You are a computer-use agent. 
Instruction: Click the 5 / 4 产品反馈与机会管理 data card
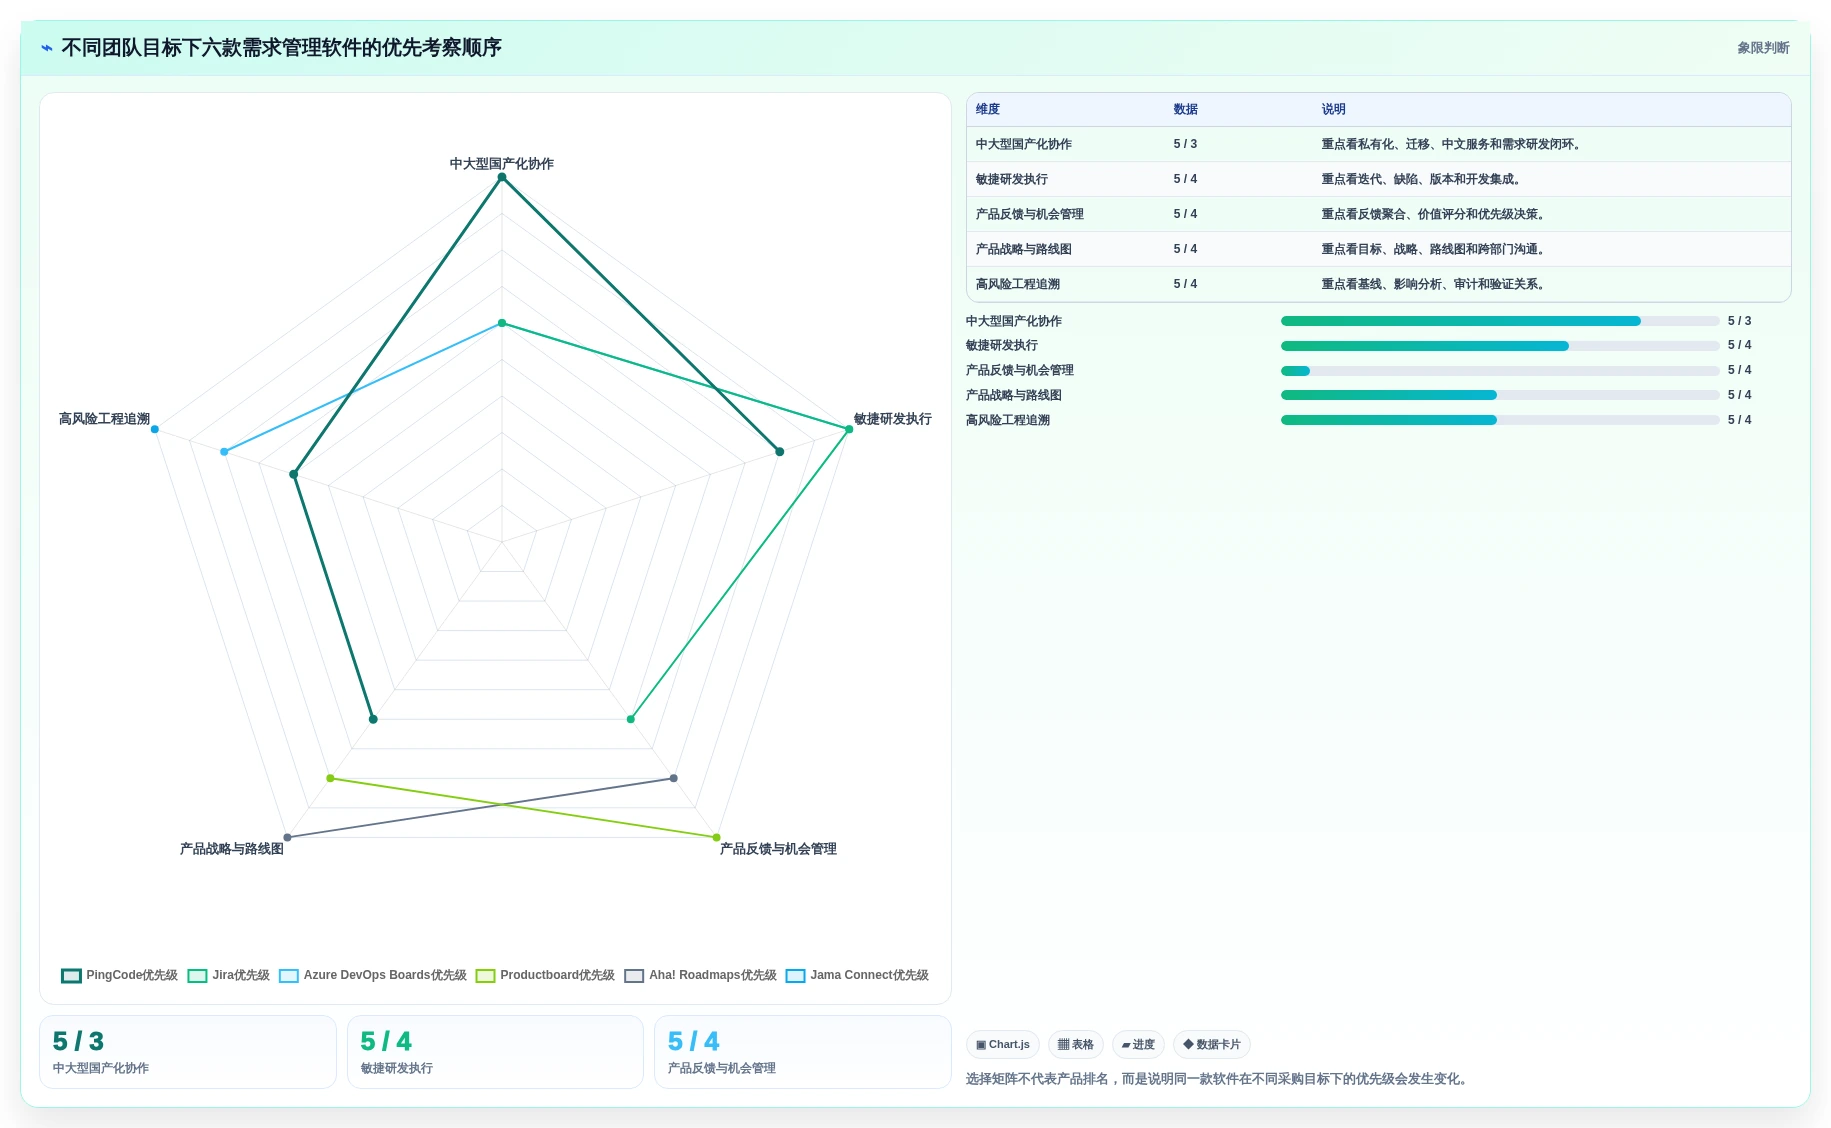click(802, 1052)
